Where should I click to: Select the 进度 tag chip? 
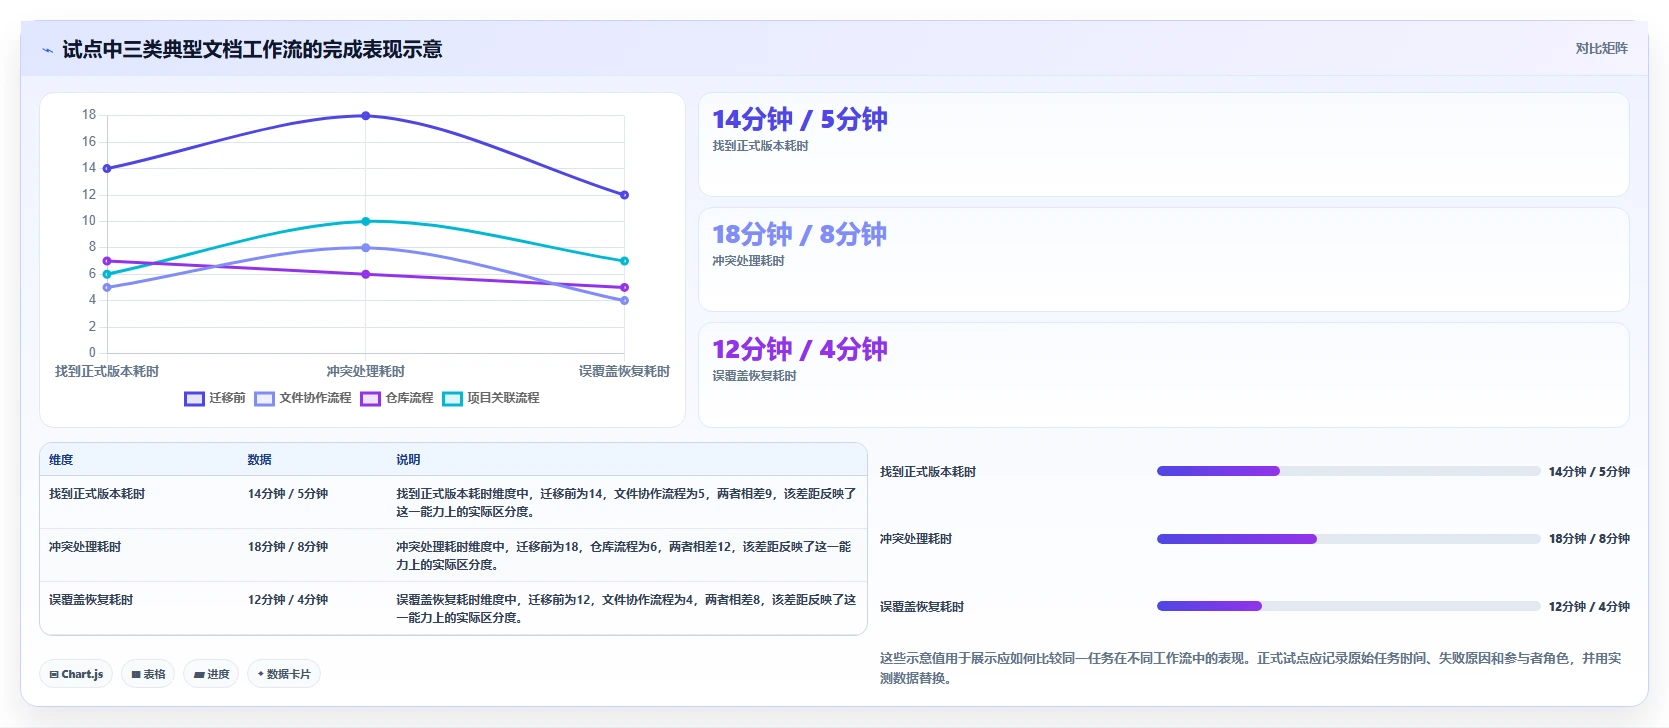point(212,674)
